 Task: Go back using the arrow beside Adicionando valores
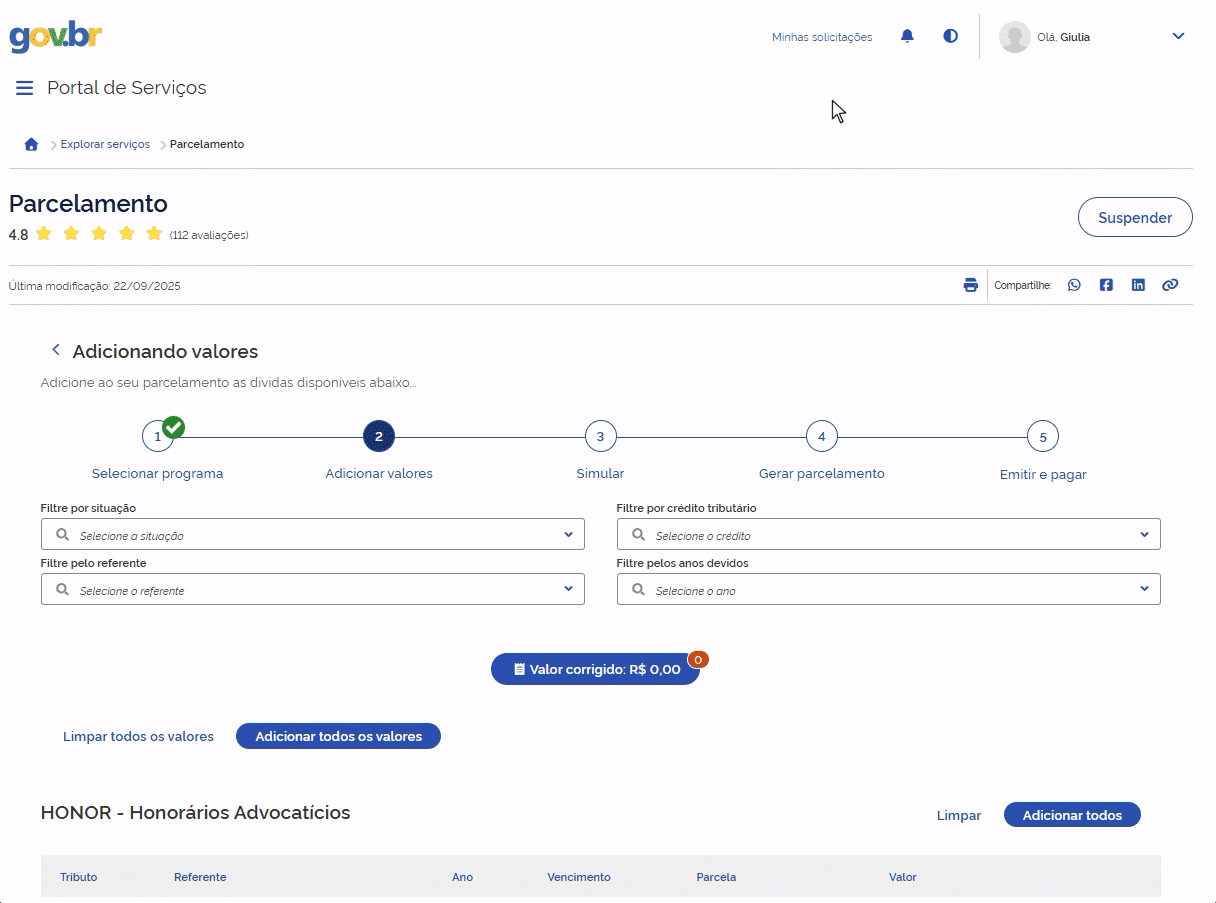pos(56,350)
